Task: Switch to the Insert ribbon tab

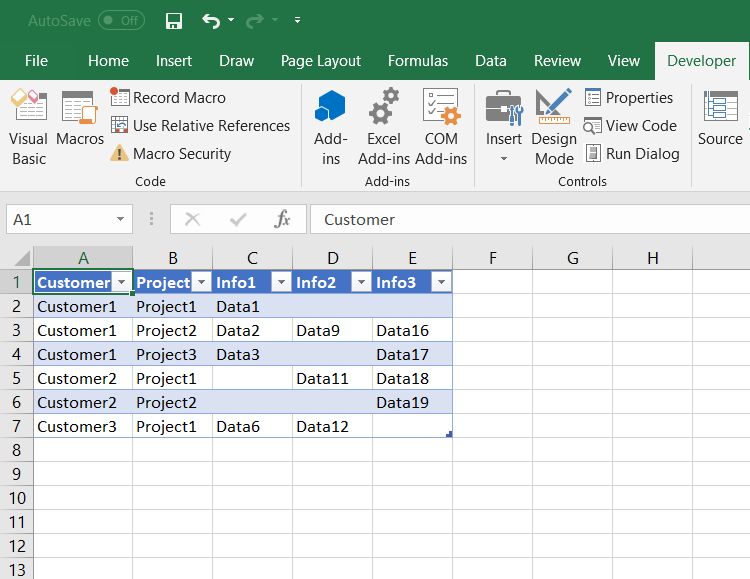Action: coord(174,61)
